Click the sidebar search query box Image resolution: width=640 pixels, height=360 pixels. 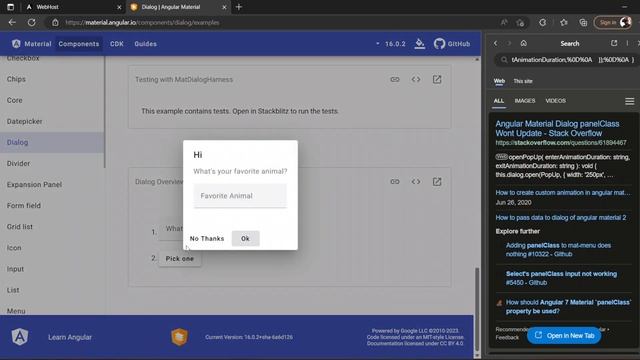tap(567, 60)
